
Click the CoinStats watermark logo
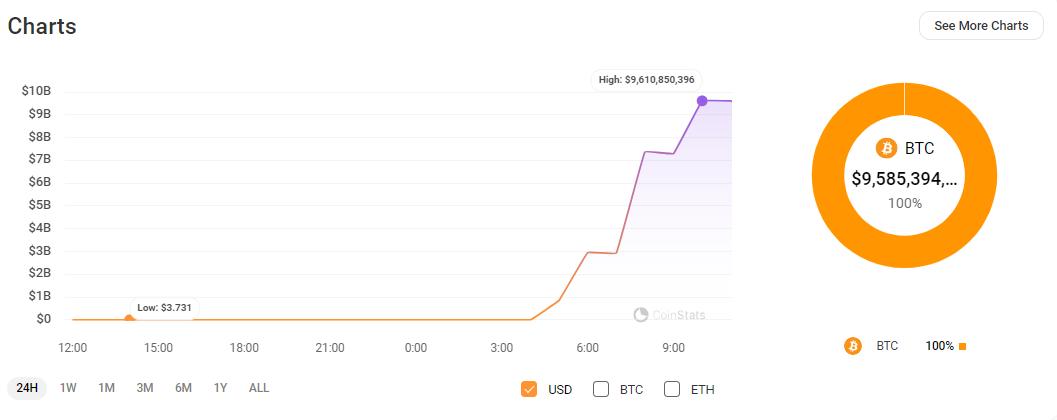point(642,315)
